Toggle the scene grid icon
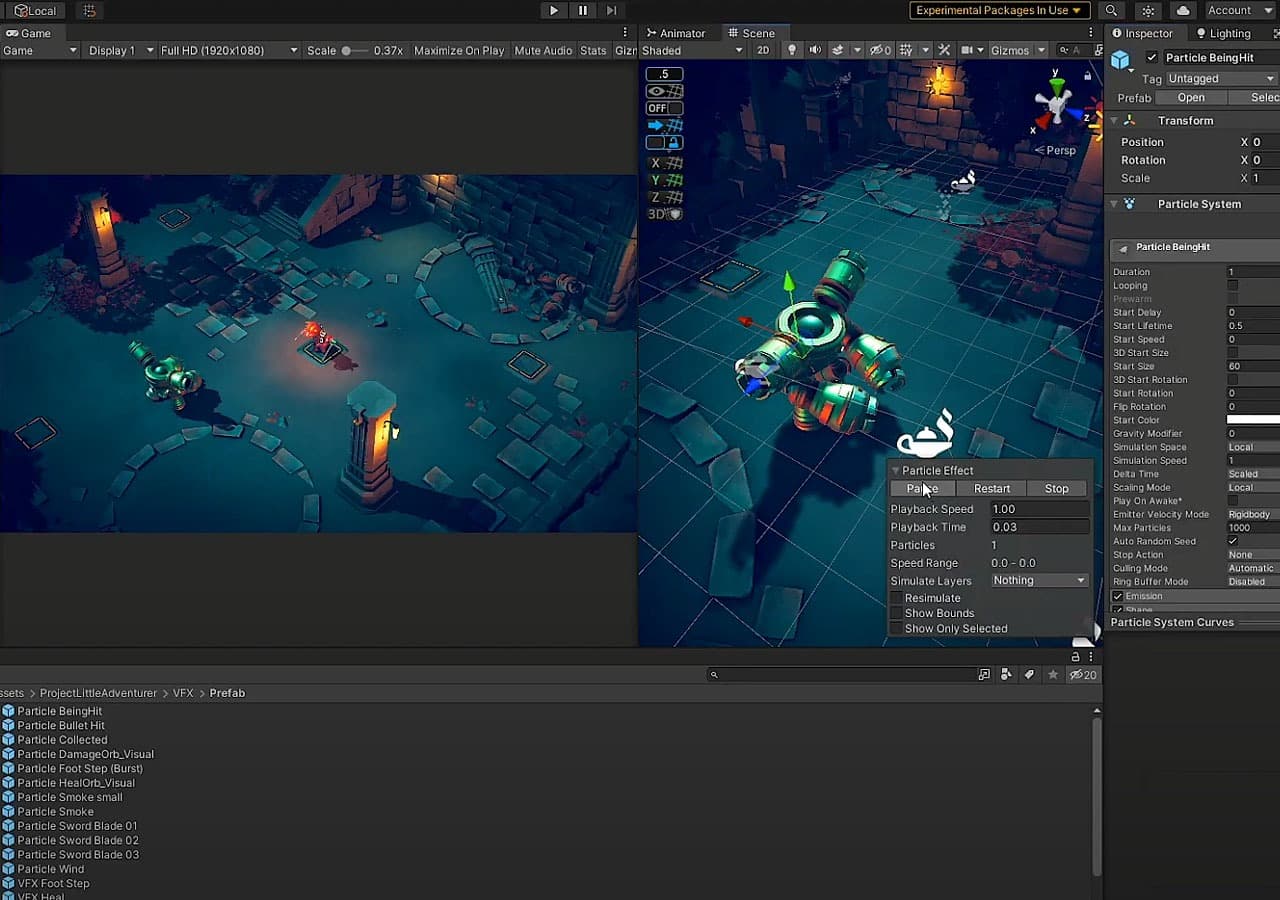 906,50
